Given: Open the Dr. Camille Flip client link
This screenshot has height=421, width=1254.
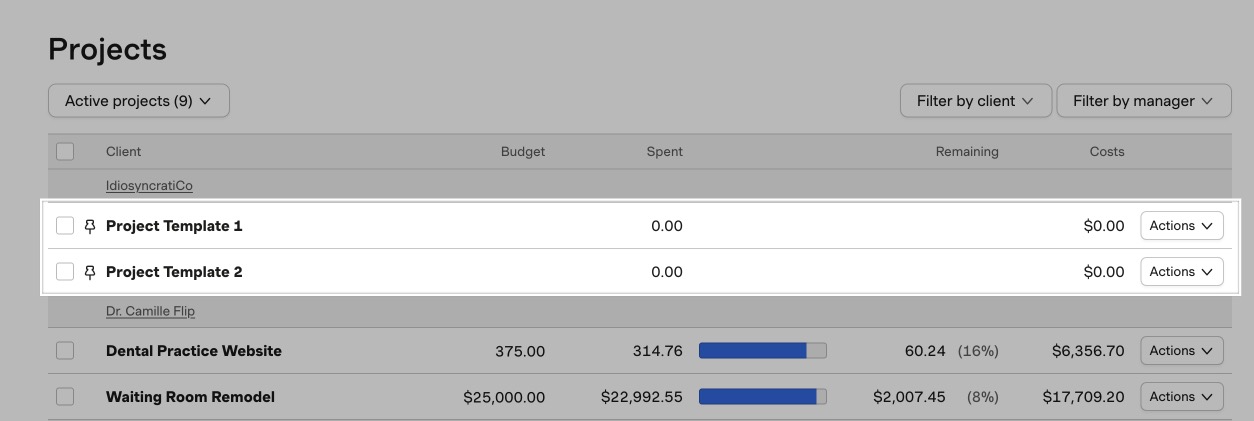Looking at the screenshot, I should 150,311.
